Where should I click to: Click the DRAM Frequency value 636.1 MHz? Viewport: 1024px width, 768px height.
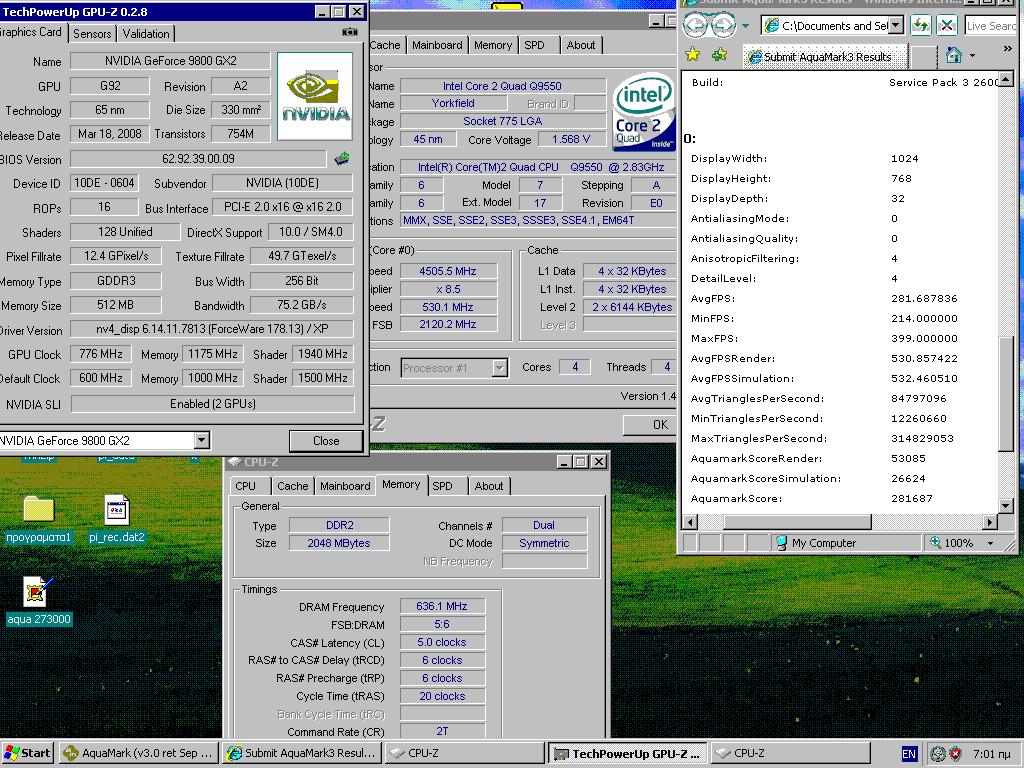click(442, 607)
